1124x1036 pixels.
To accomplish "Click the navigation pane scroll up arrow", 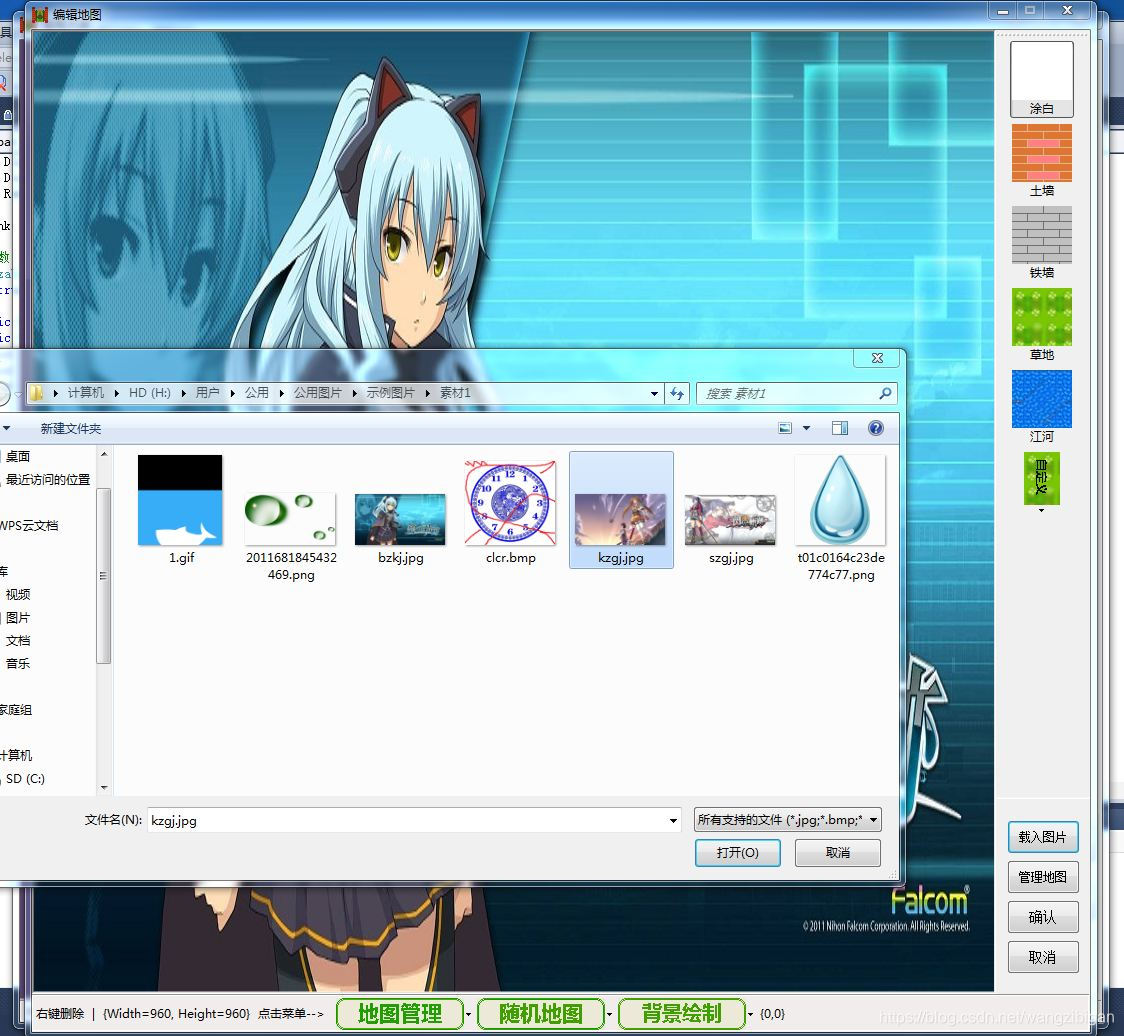I will click(104, 455).
